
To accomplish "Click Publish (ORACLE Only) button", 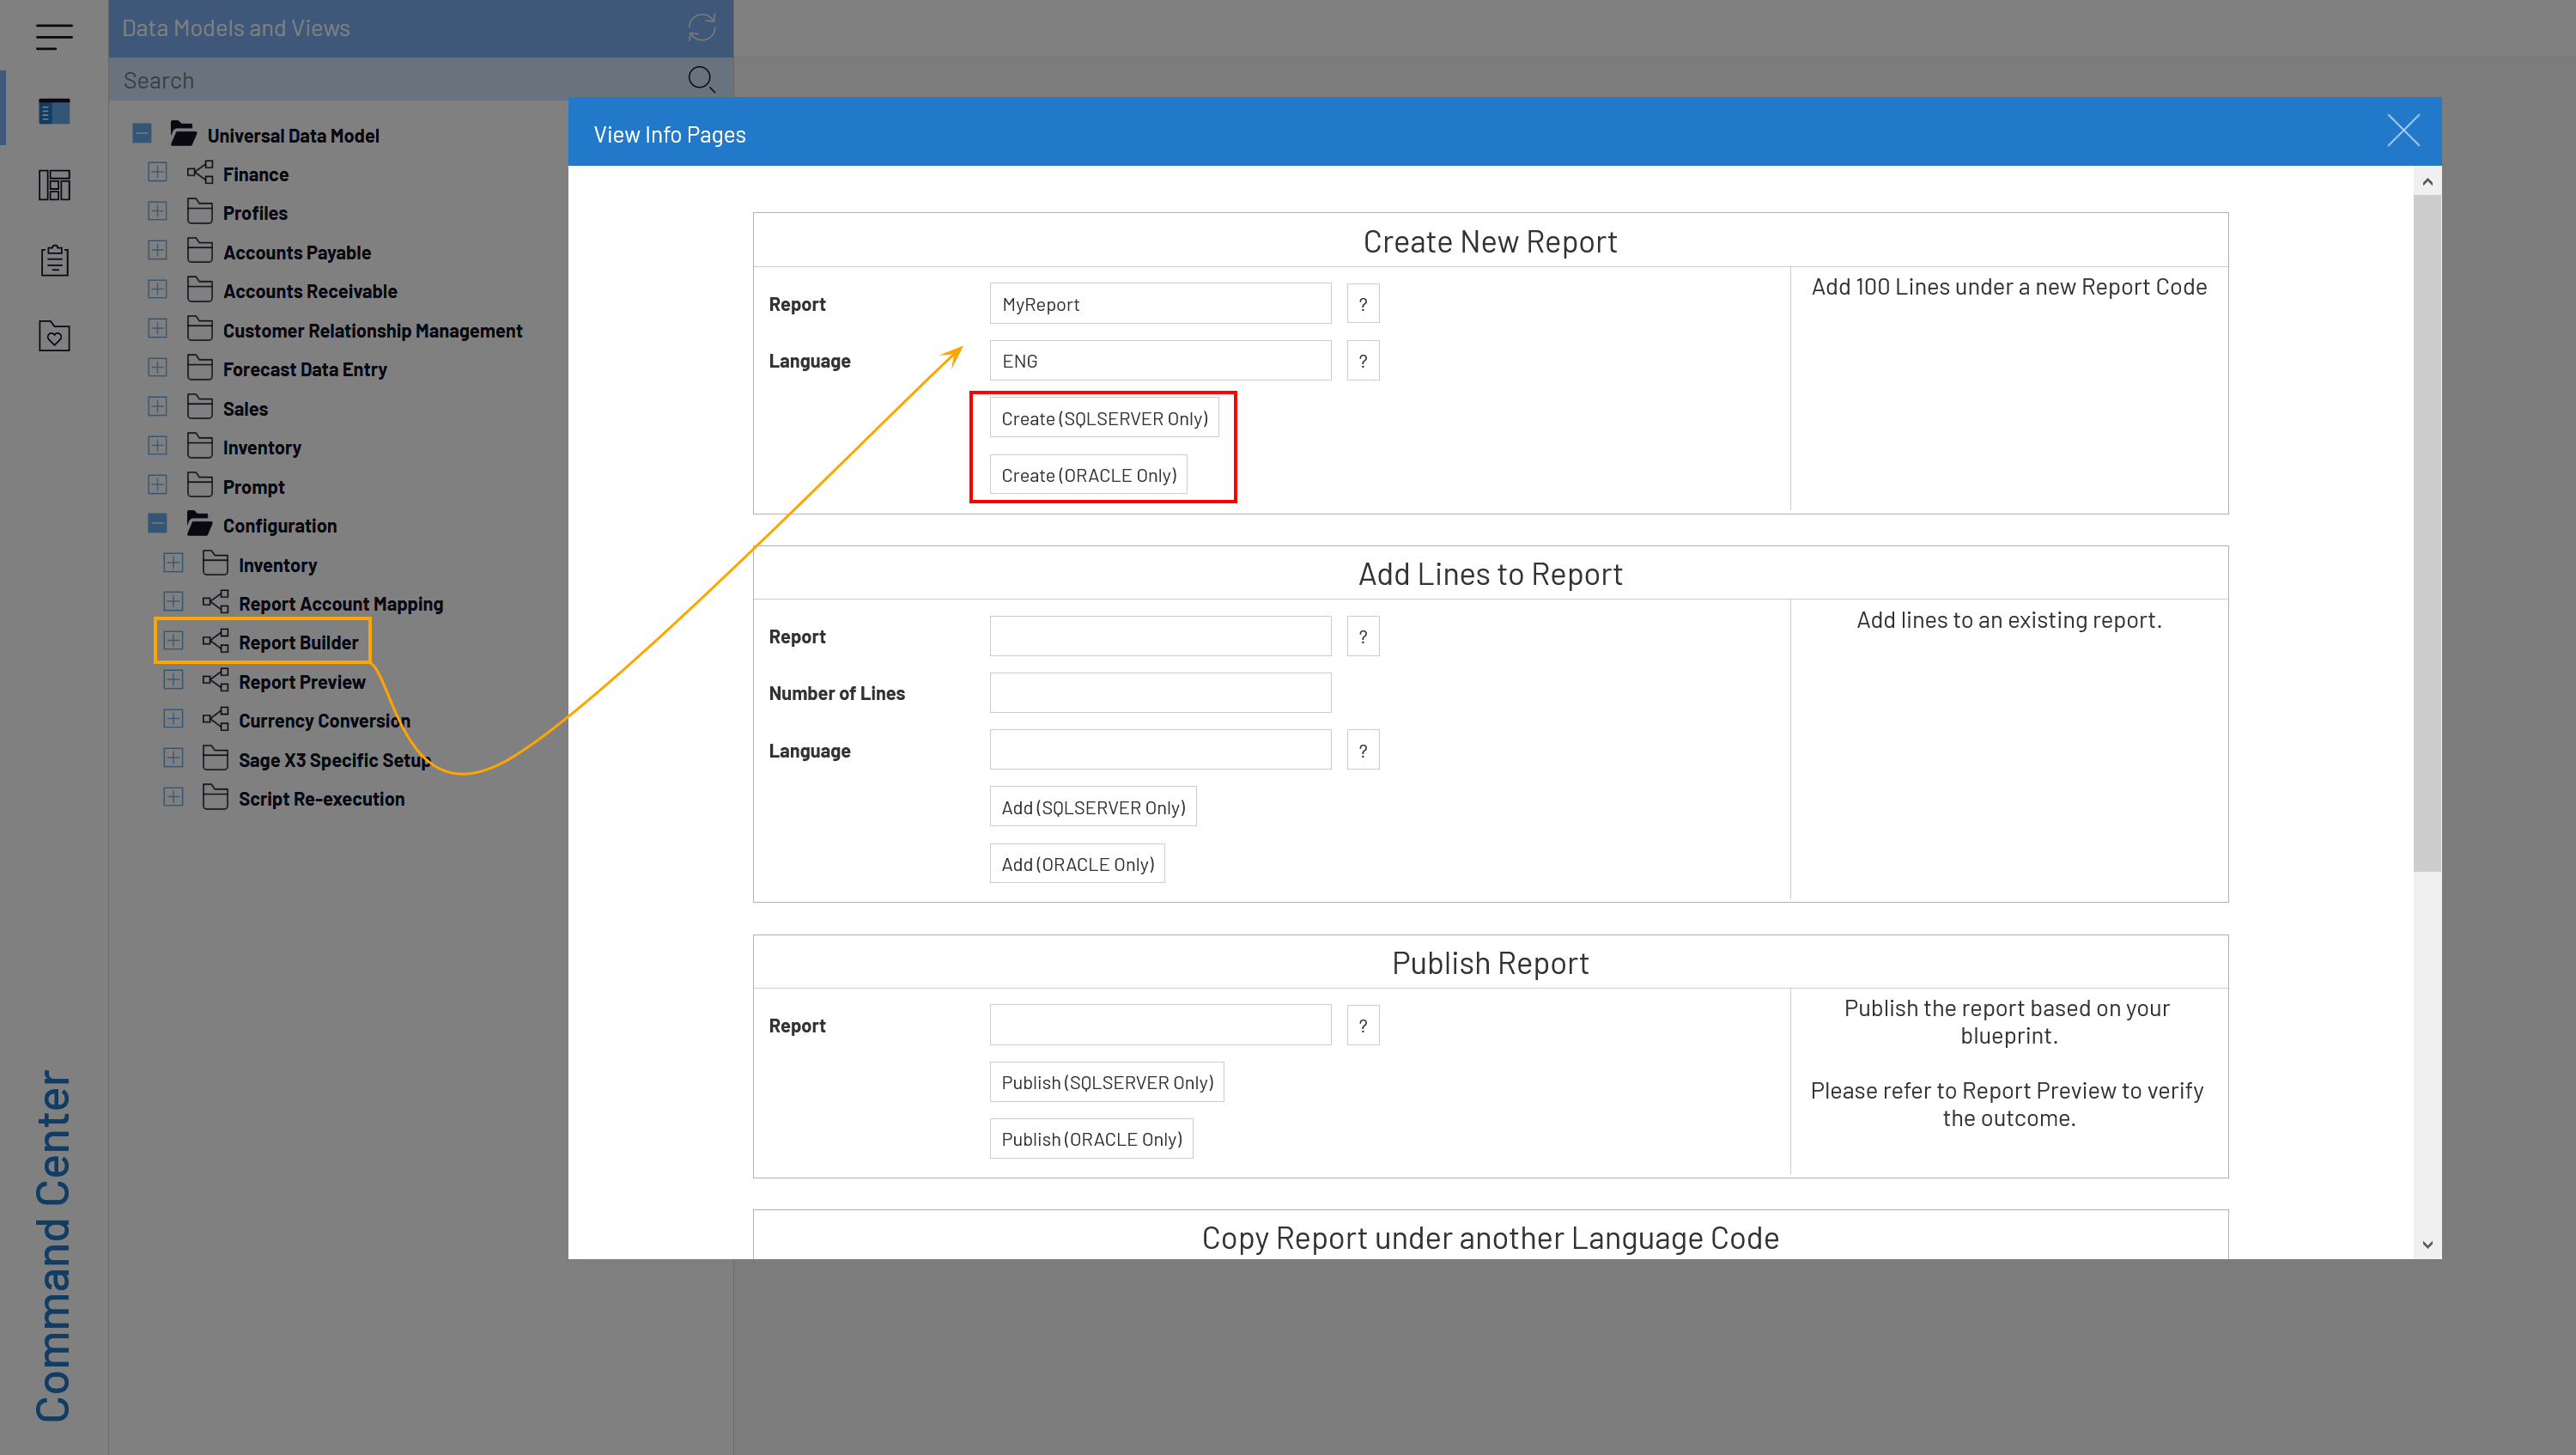I will point(1090,1139).
